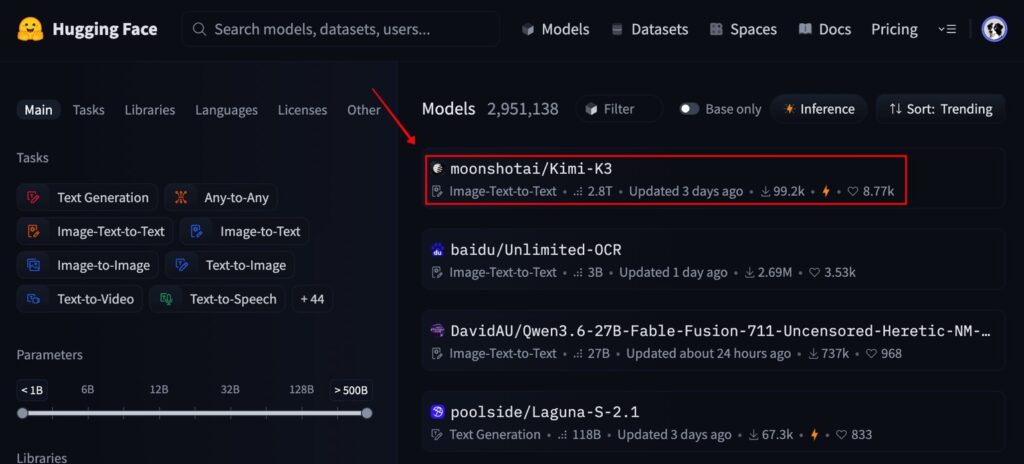Expand the navigation more-menu icon
Viewport: 1024px width, 464px height.
(947, 29)
